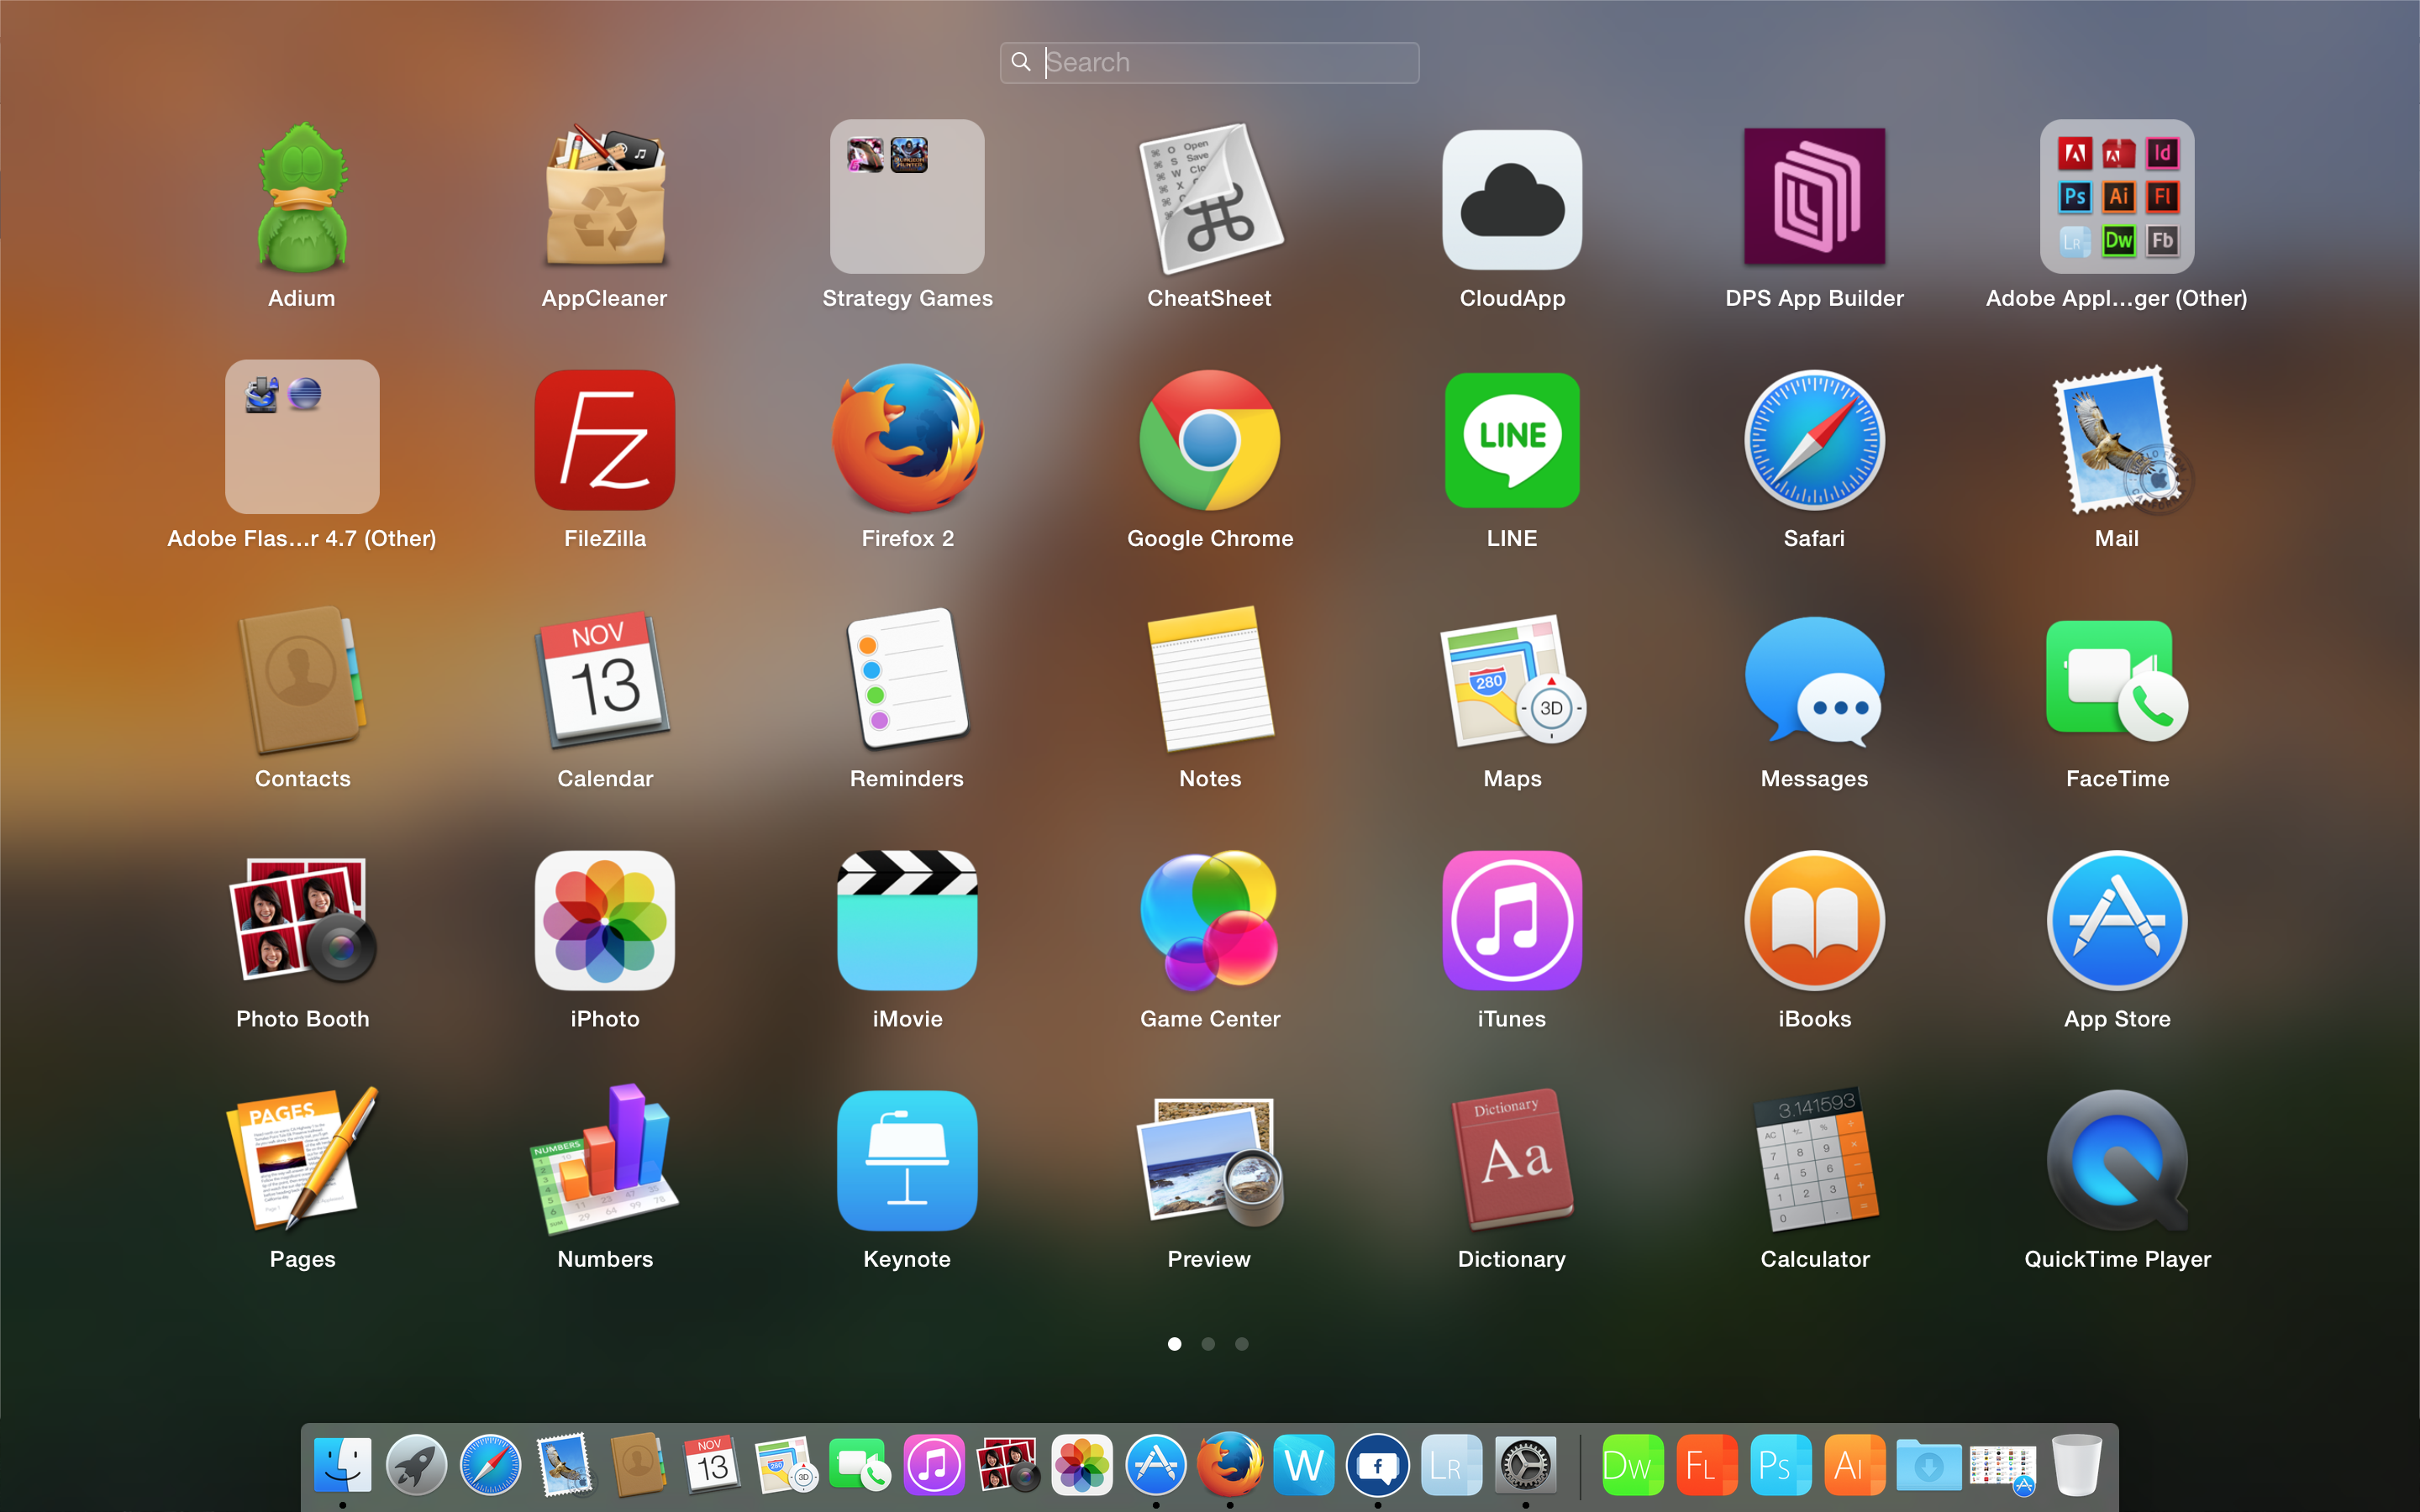Launch AppCleaner
This screenshot has width=2420, height=1512.
point(604,197)
